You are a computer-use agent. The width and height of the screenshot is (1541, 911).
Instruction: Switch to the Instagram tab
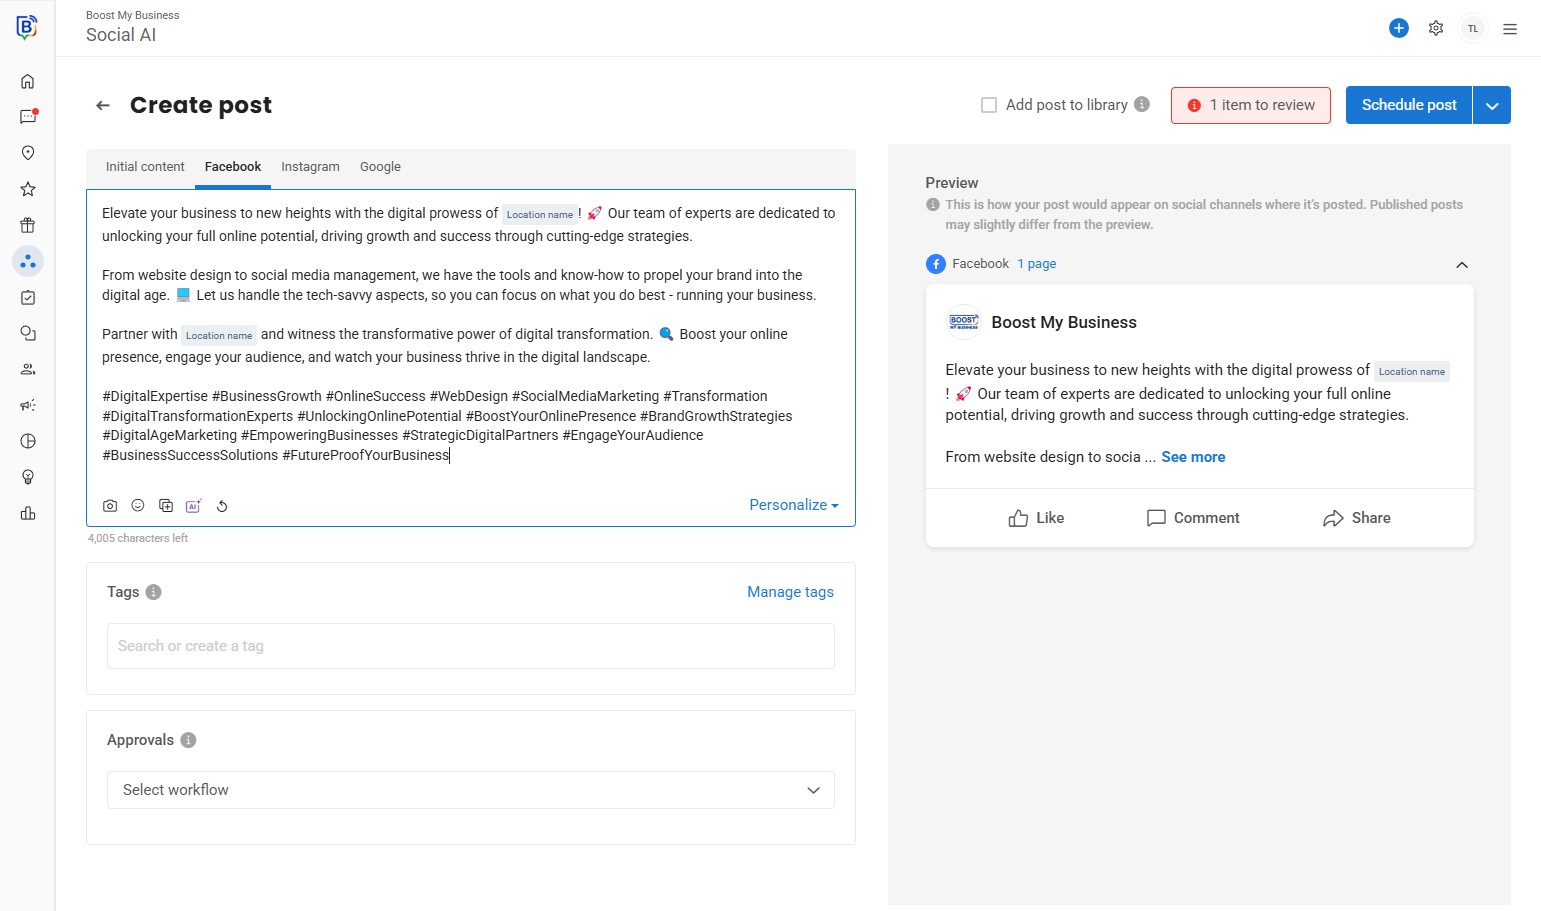pos(310,167)
